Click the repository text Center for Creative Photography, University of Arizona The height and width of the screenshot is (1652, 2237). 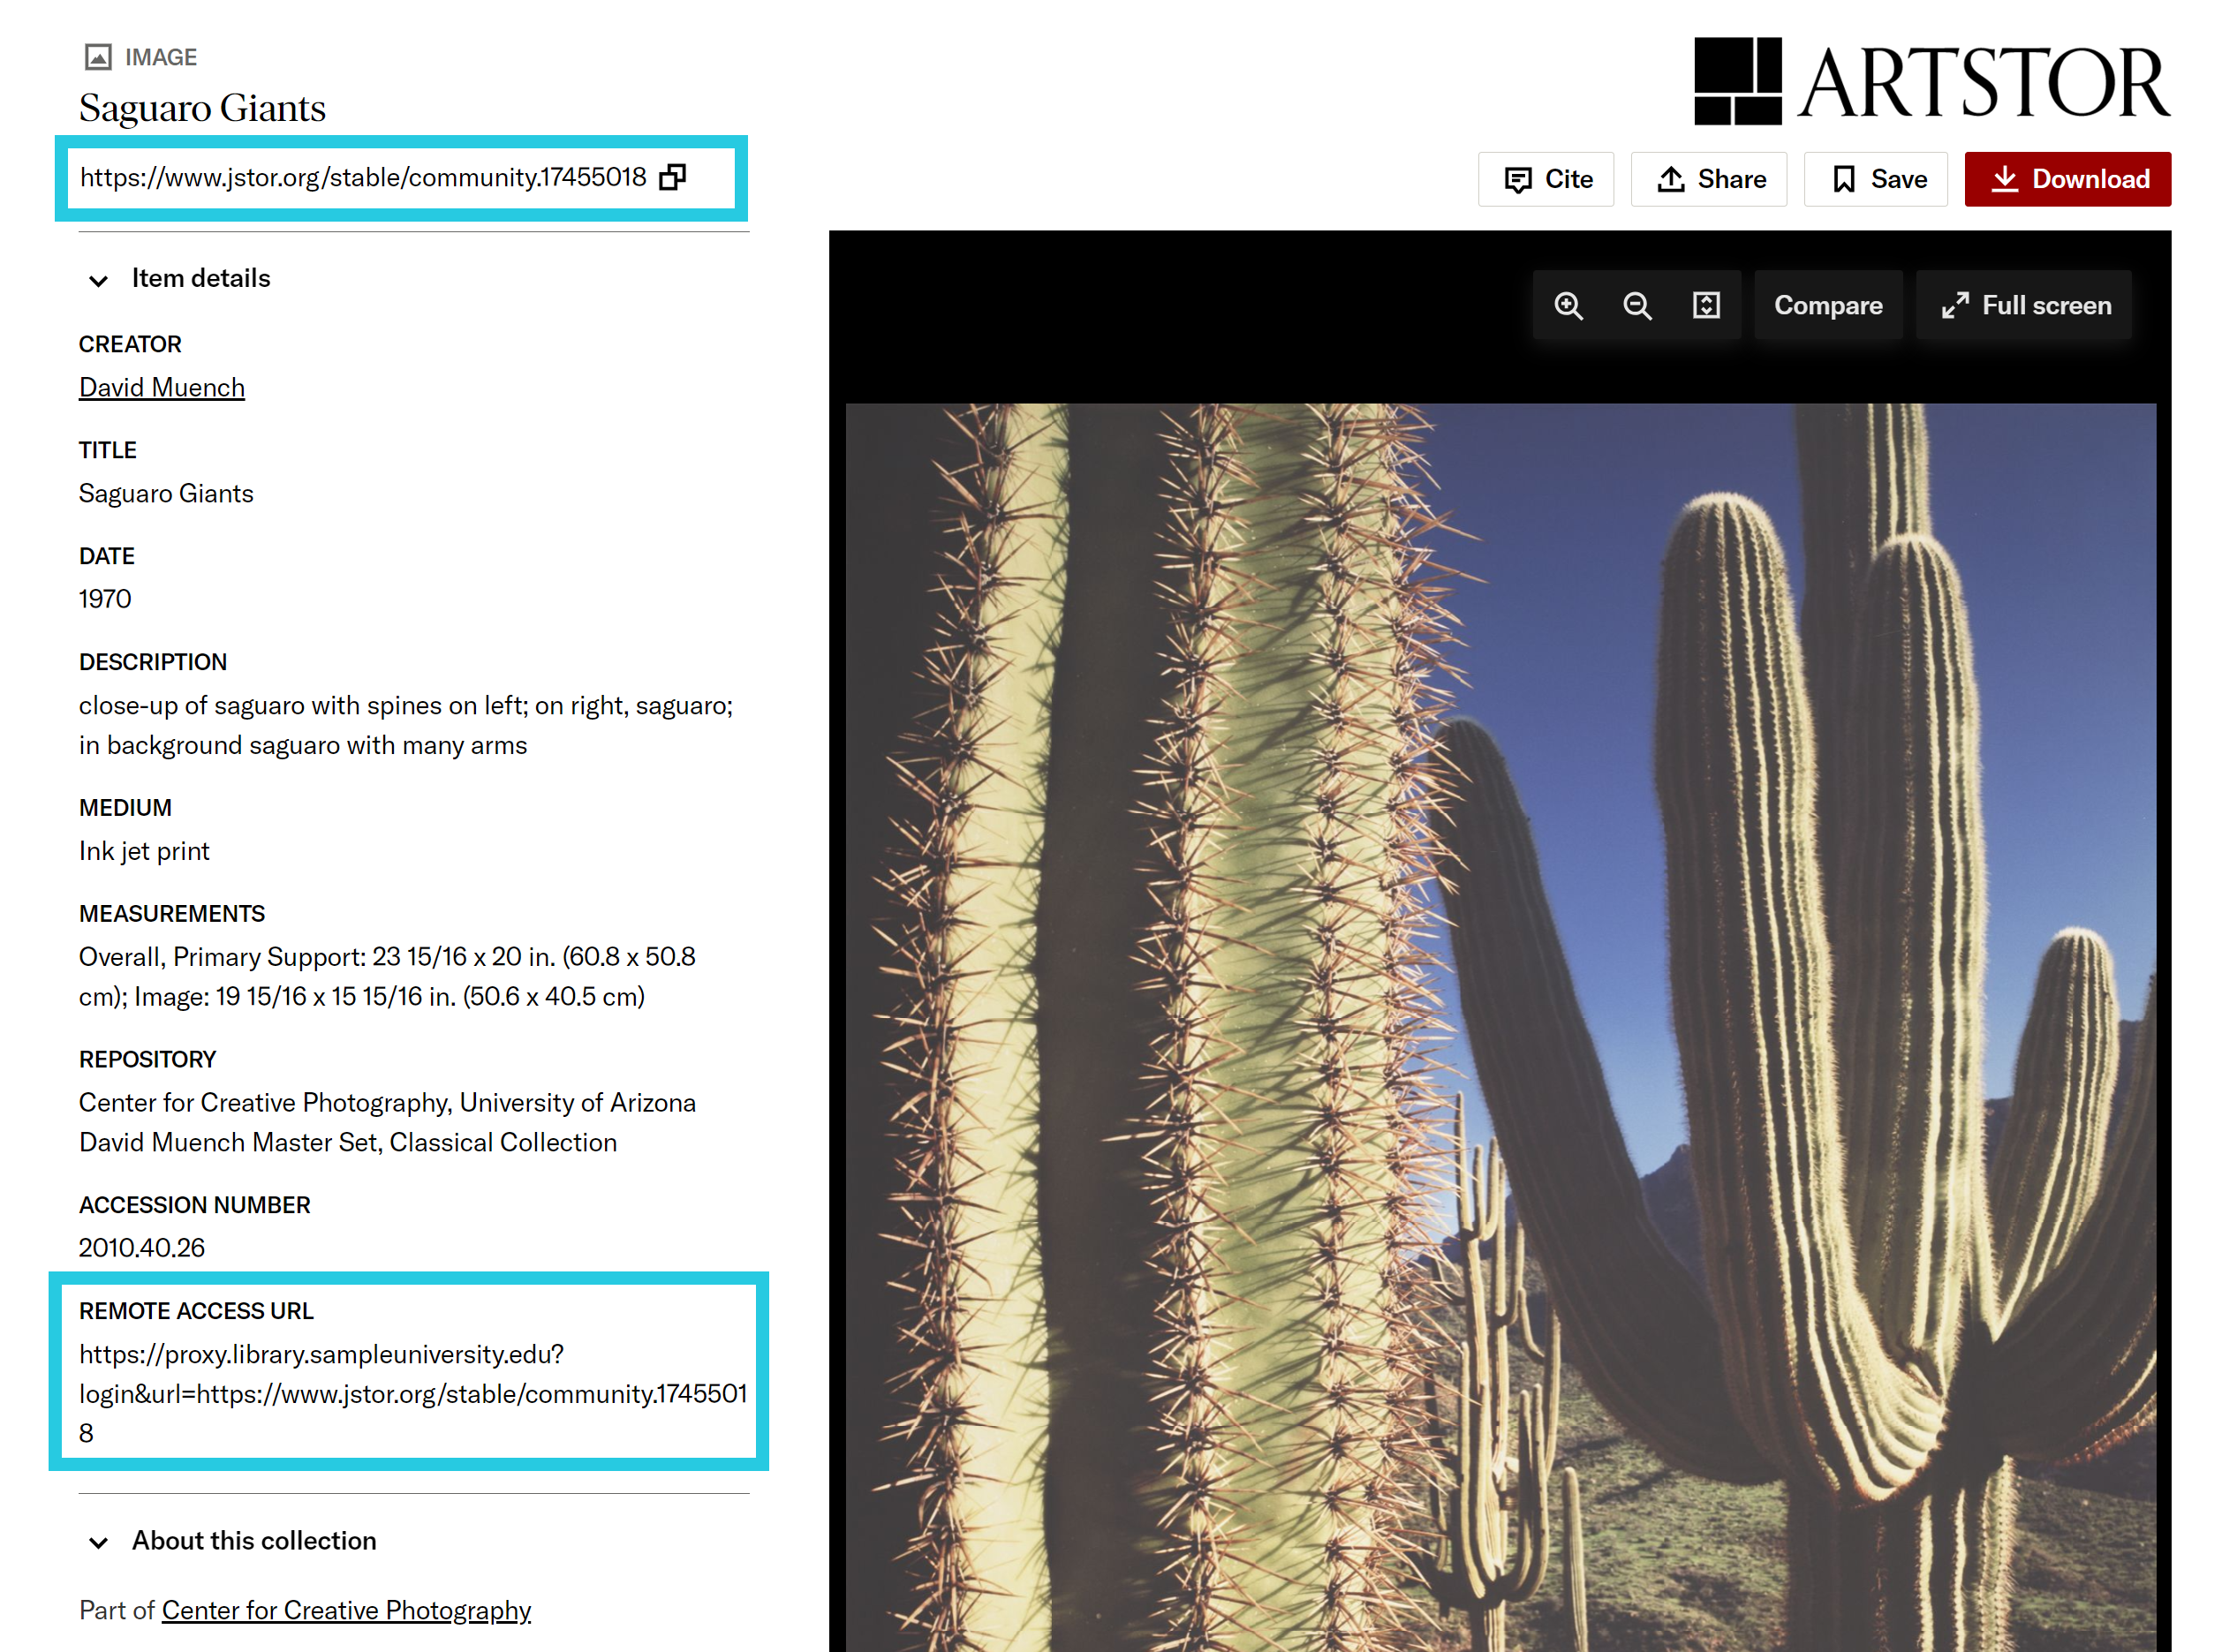(387, 1103)
